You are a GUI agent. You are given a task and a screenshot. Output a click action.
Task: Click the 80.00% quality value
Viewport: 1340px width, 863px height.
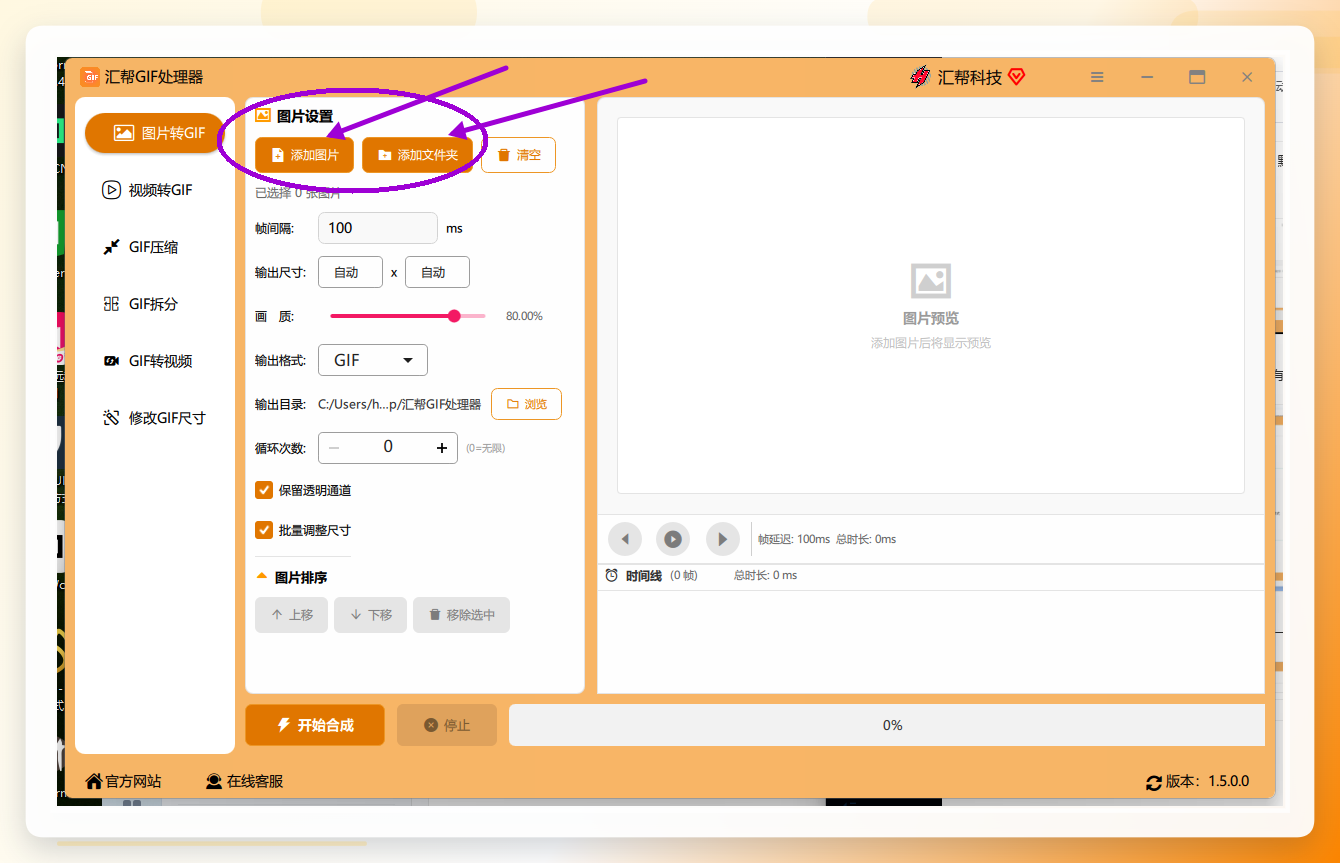pyautogui.click(x=524, y=316)
